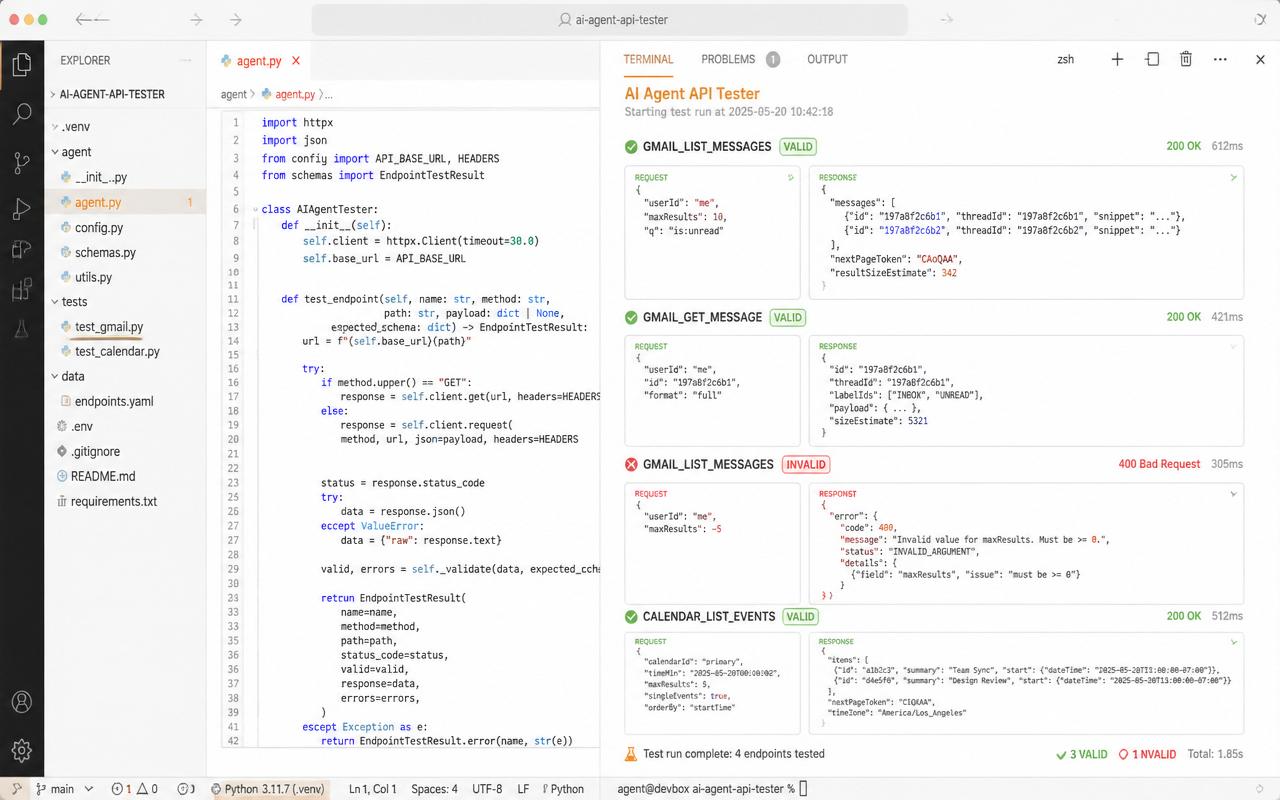Open the Manage settings gear icon

click(x=21, y=750)
